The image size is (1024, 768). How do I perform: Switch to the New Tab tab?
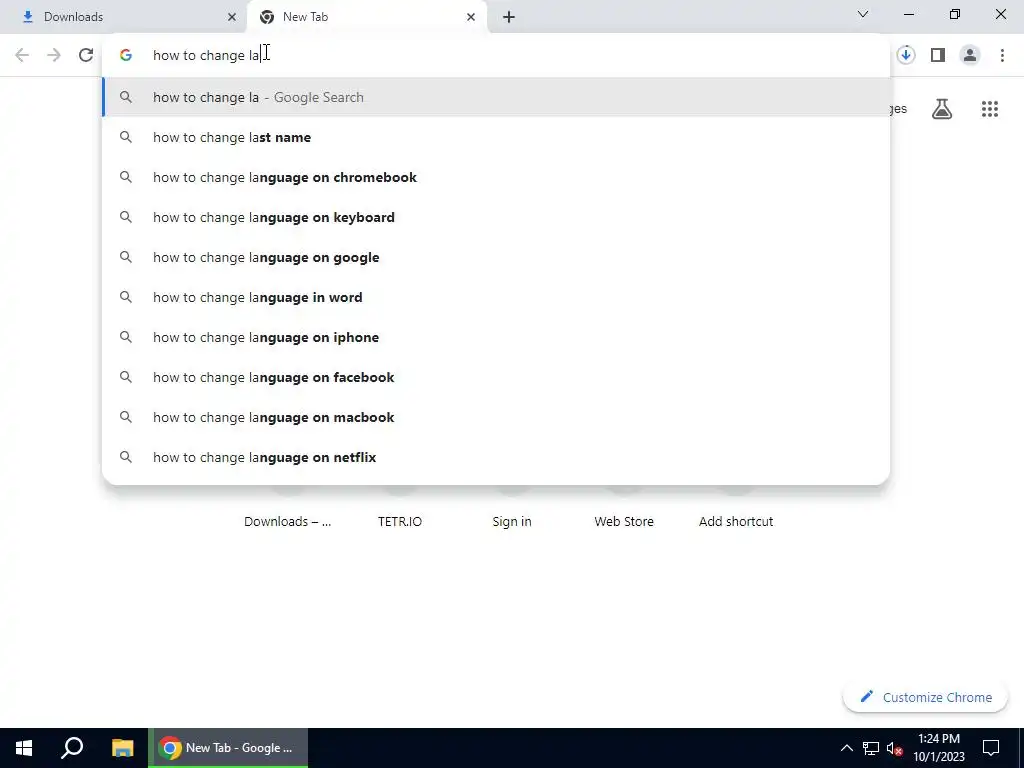click(x=366, y=17)
